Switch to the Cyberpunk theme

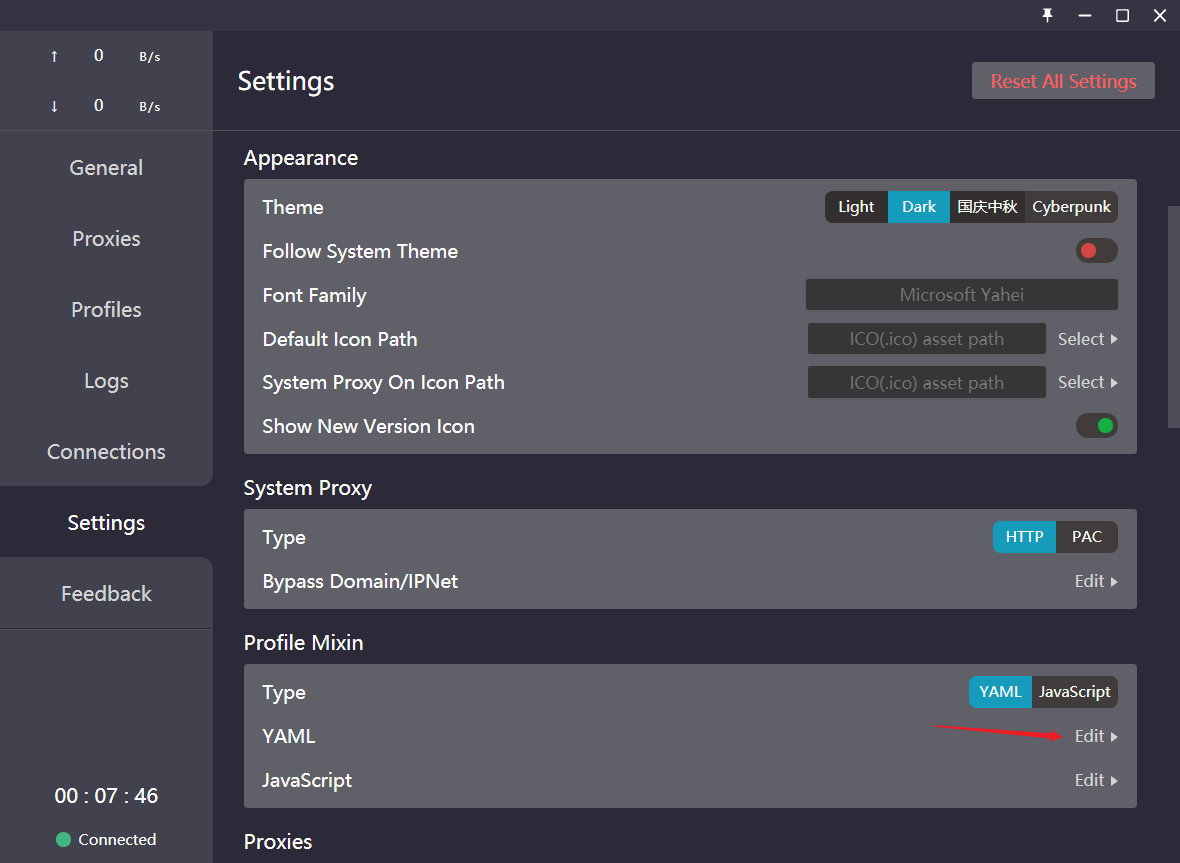pyautogui.click(x=1072, y=207)
